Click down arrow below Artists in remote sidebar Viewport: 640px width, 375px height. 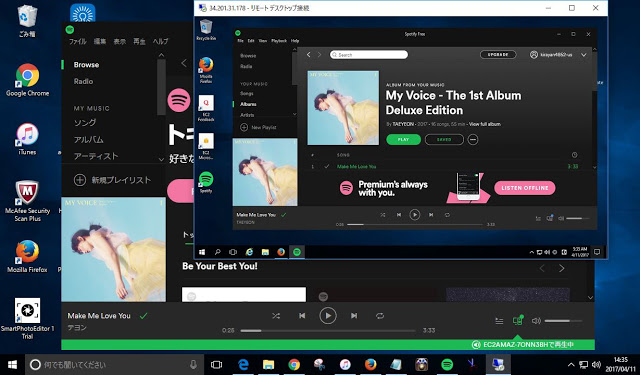(294, 114)
